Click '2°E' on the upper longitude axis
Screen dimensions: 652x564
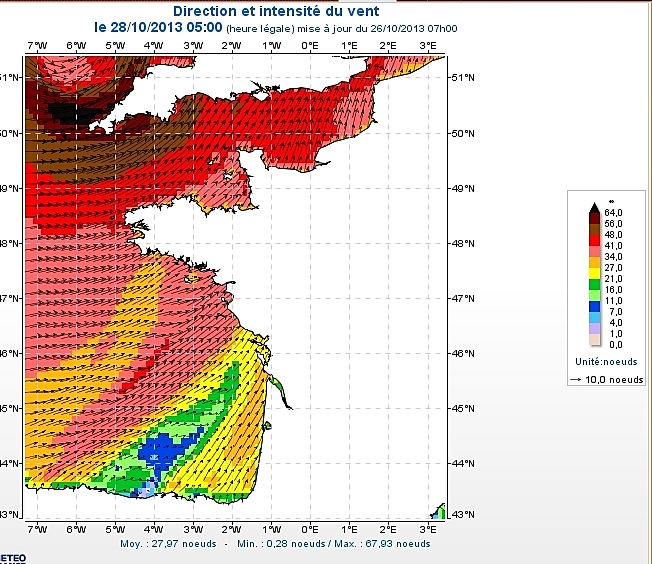[x=388, y=46]
